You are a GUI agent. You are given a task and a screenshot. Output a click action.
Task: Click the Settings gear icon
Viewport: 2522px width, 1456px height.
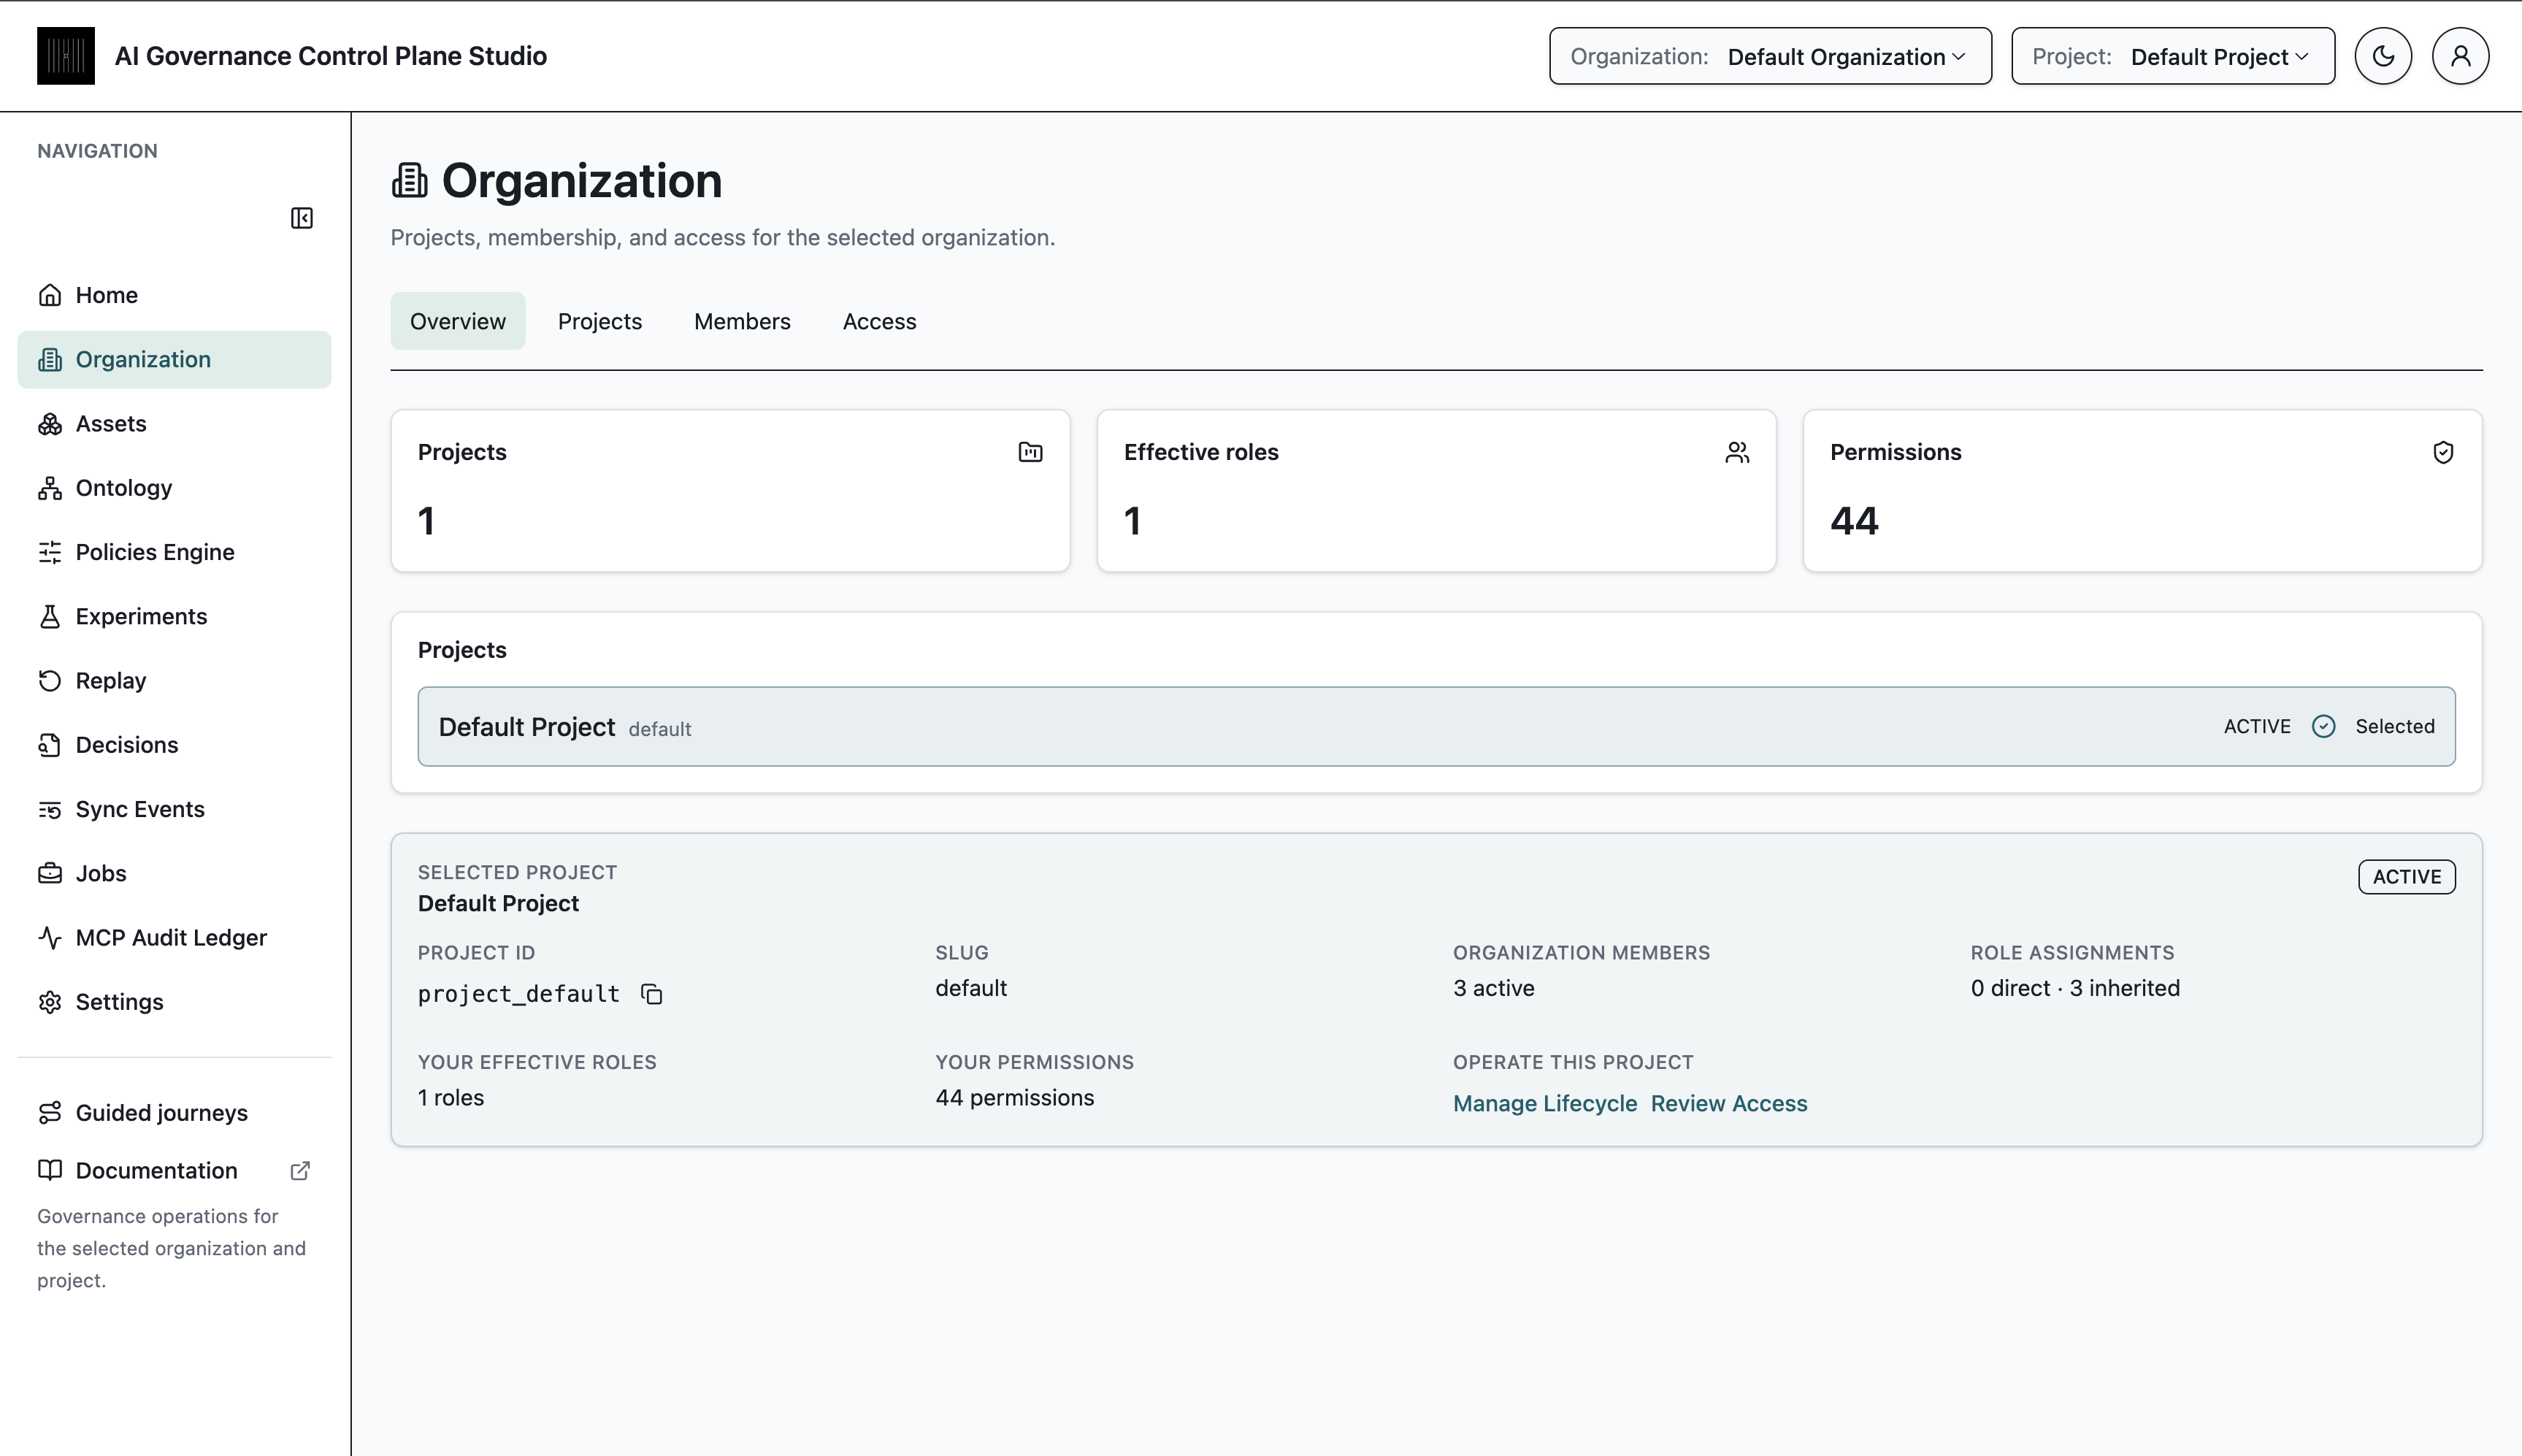tap(50, 1002)
